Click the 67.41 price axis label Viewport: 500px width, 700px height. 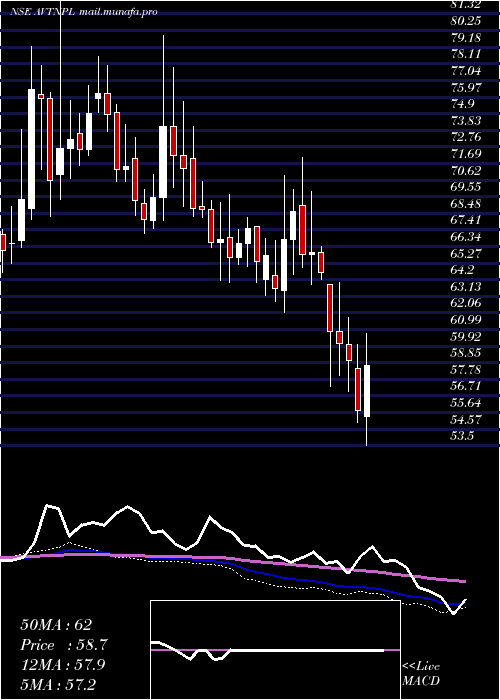pos(466,220)
